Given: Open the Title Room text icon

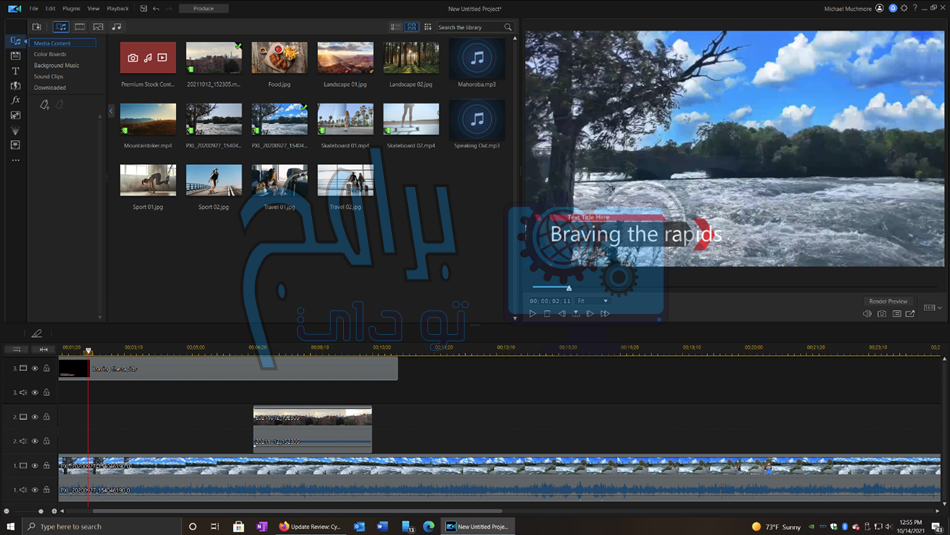Looking at the screenshot, I should point(15,71).
